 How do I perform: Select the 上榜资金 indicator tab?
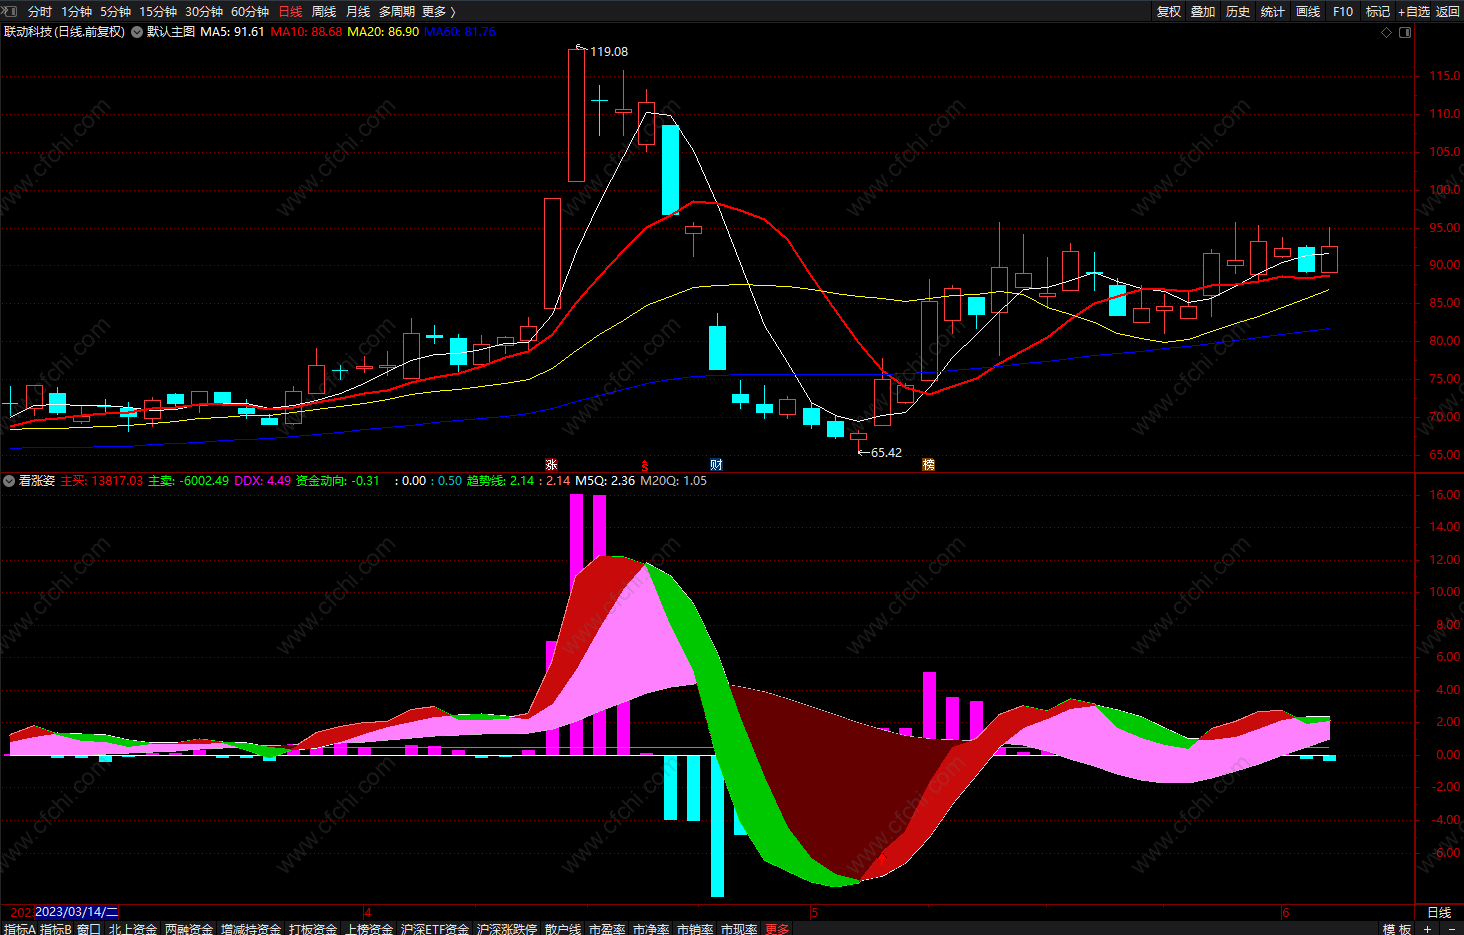(x=369, y=929)
